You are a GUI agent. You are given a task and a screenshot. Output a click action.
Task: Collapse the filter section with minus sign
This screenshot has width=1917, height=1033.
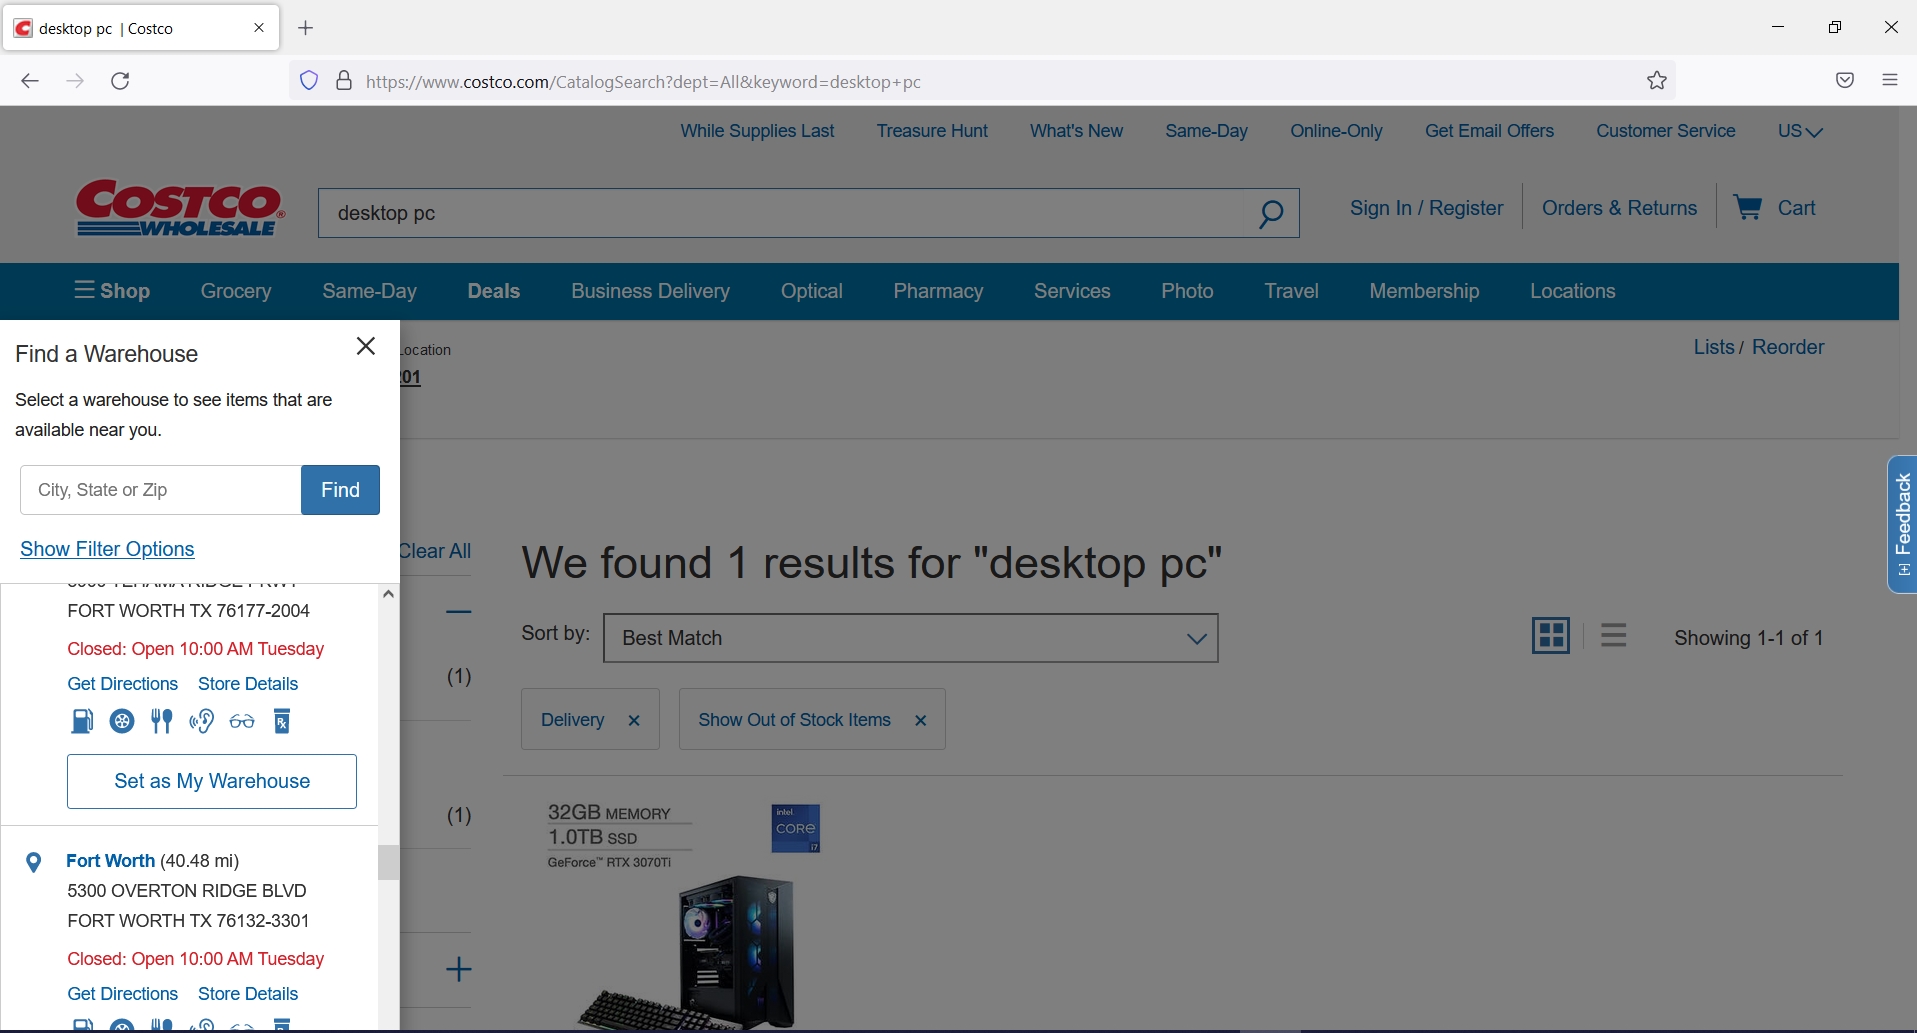[x=458, y=611]
